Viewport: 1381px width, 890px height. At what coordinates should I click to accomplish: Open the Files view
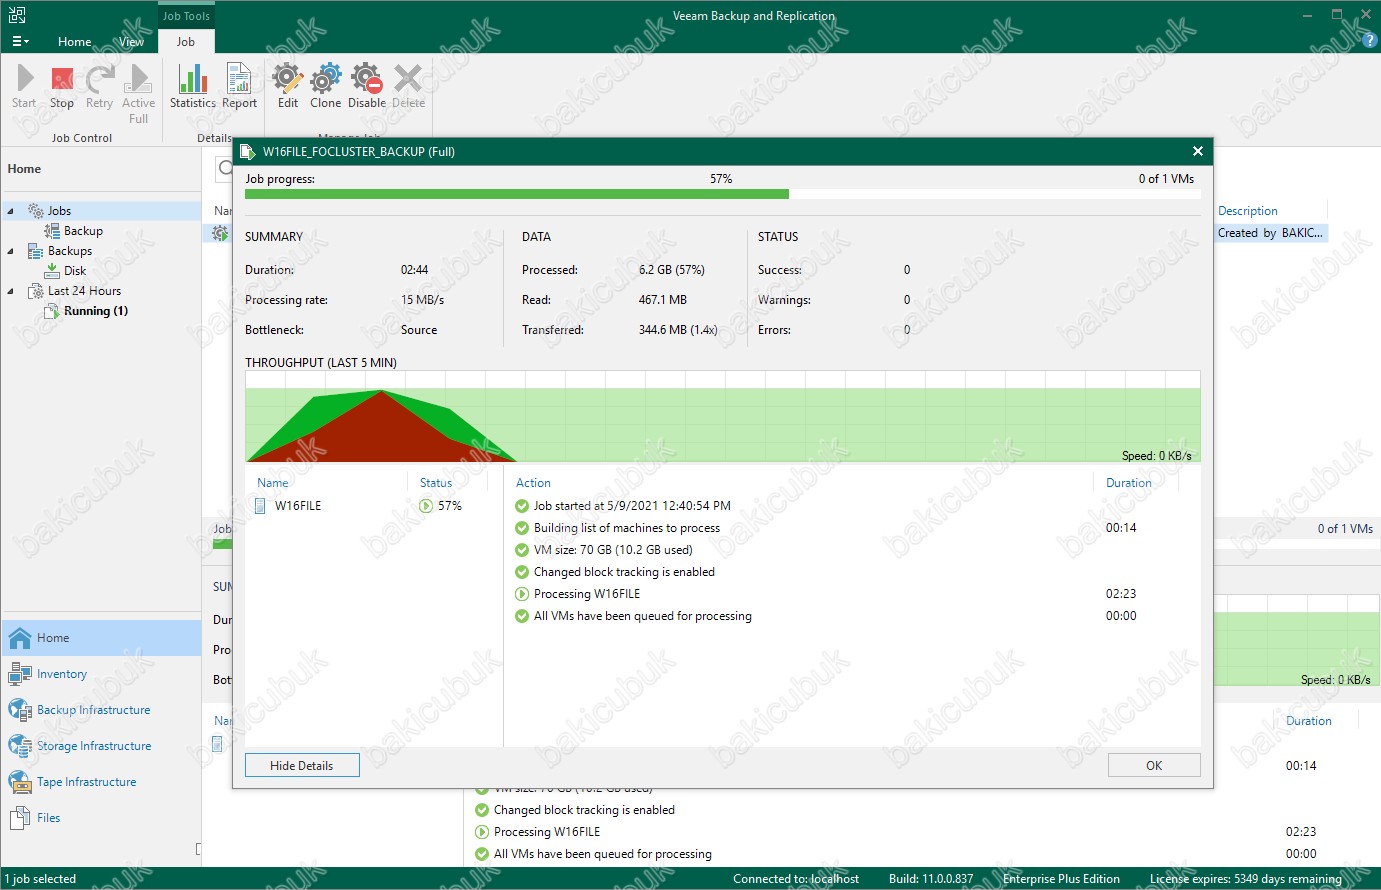pyautogui.click(x=102, y=818)
